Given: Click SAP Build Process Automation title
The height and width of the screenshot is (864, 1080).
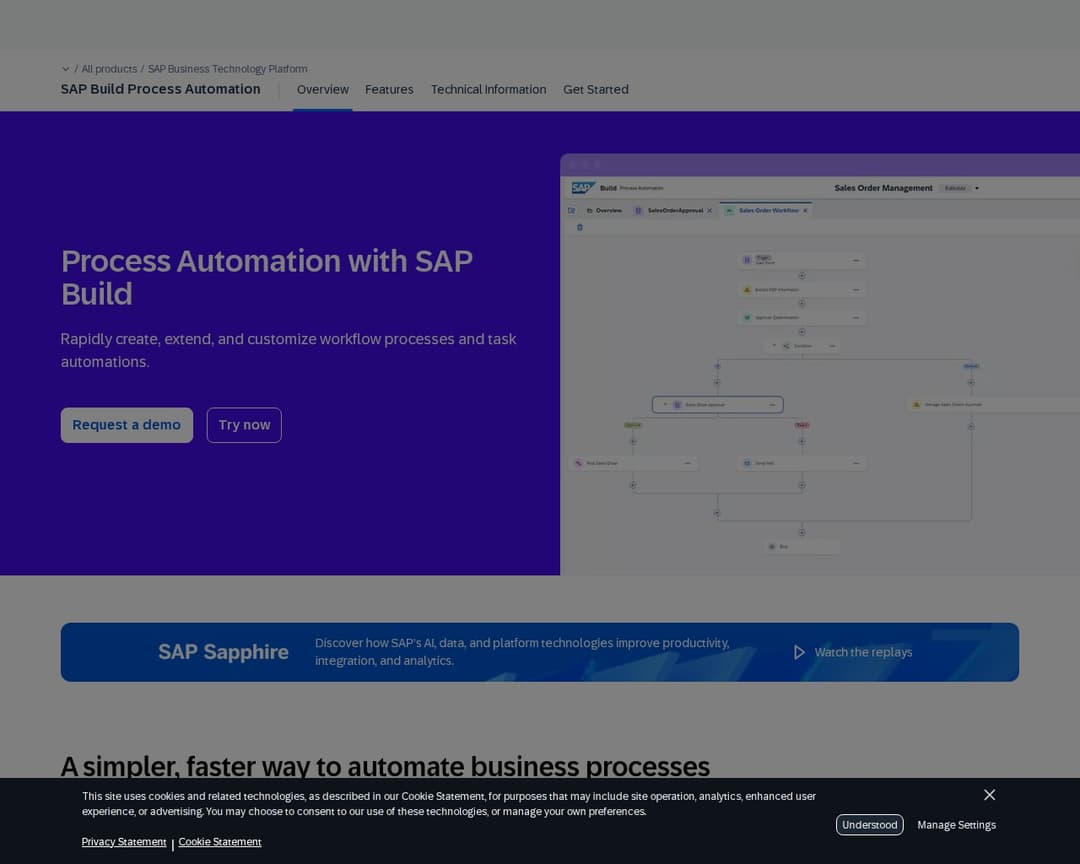Looking at the screenshot, I should [x=160, y=89].
